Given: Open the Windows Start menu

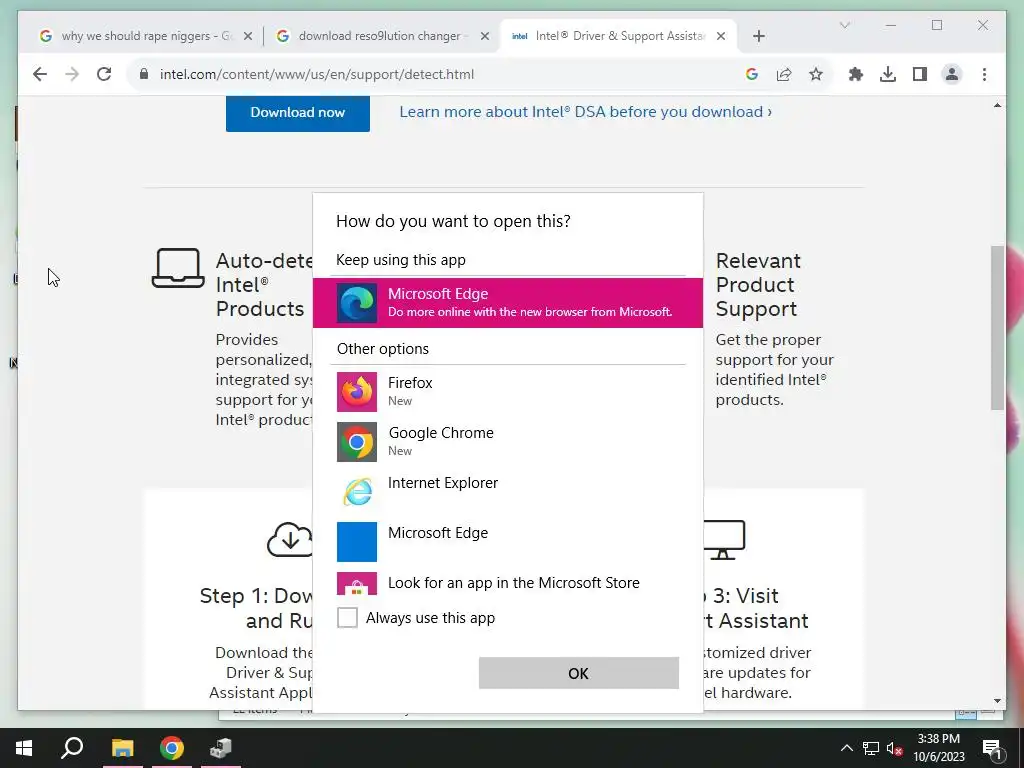Looking at the screenshot, I should [x=24, y=748].
